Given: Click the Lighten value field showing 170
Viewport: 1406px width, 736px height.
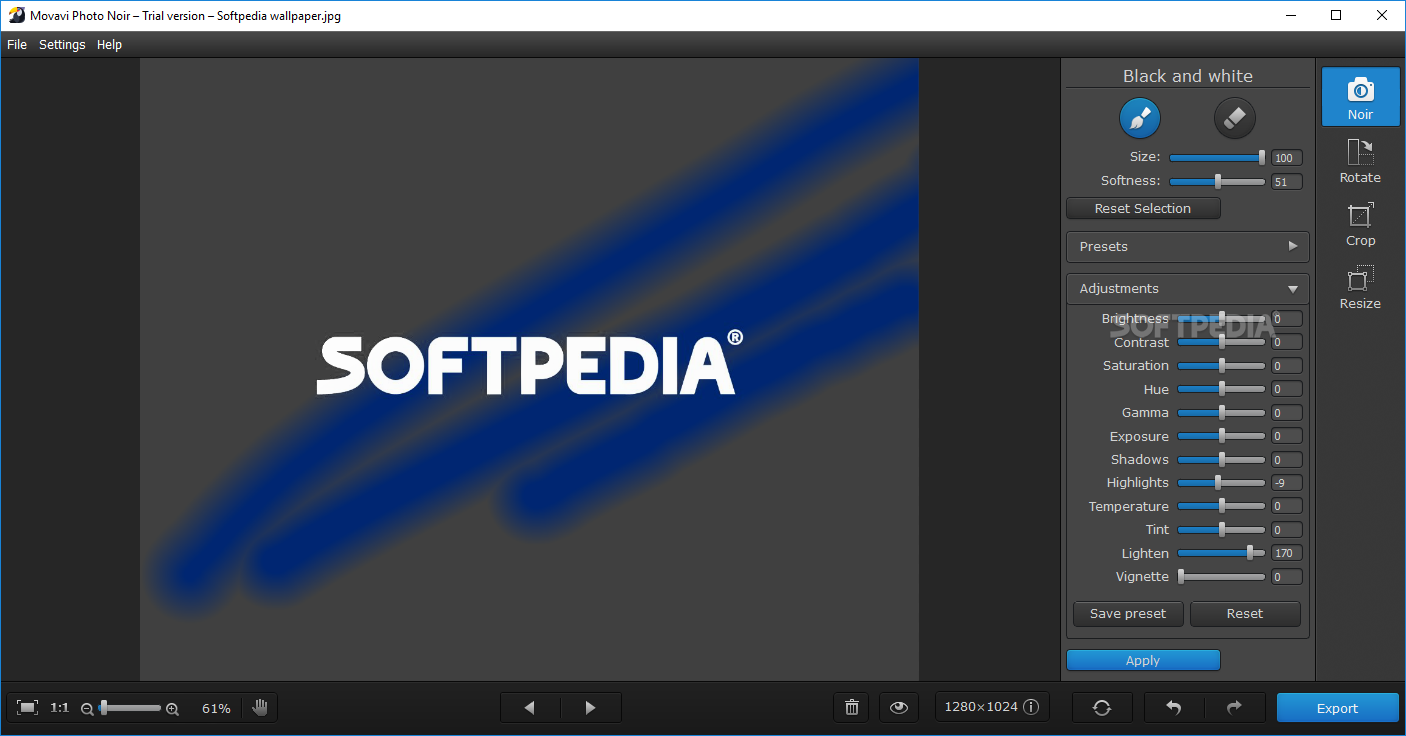Looking at the screenshot, I should [1286, 553].
